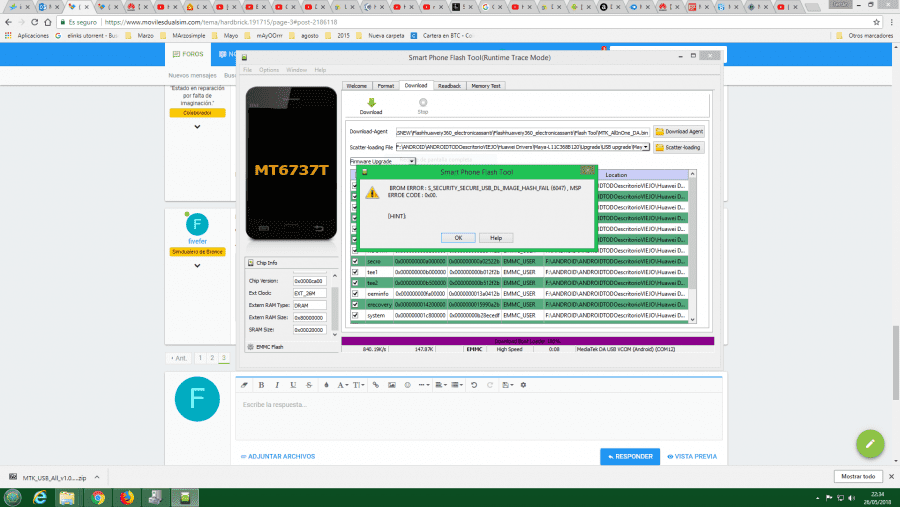
Task: Uncheck the erecovery partition checkbox
Action: coord(355,304)
